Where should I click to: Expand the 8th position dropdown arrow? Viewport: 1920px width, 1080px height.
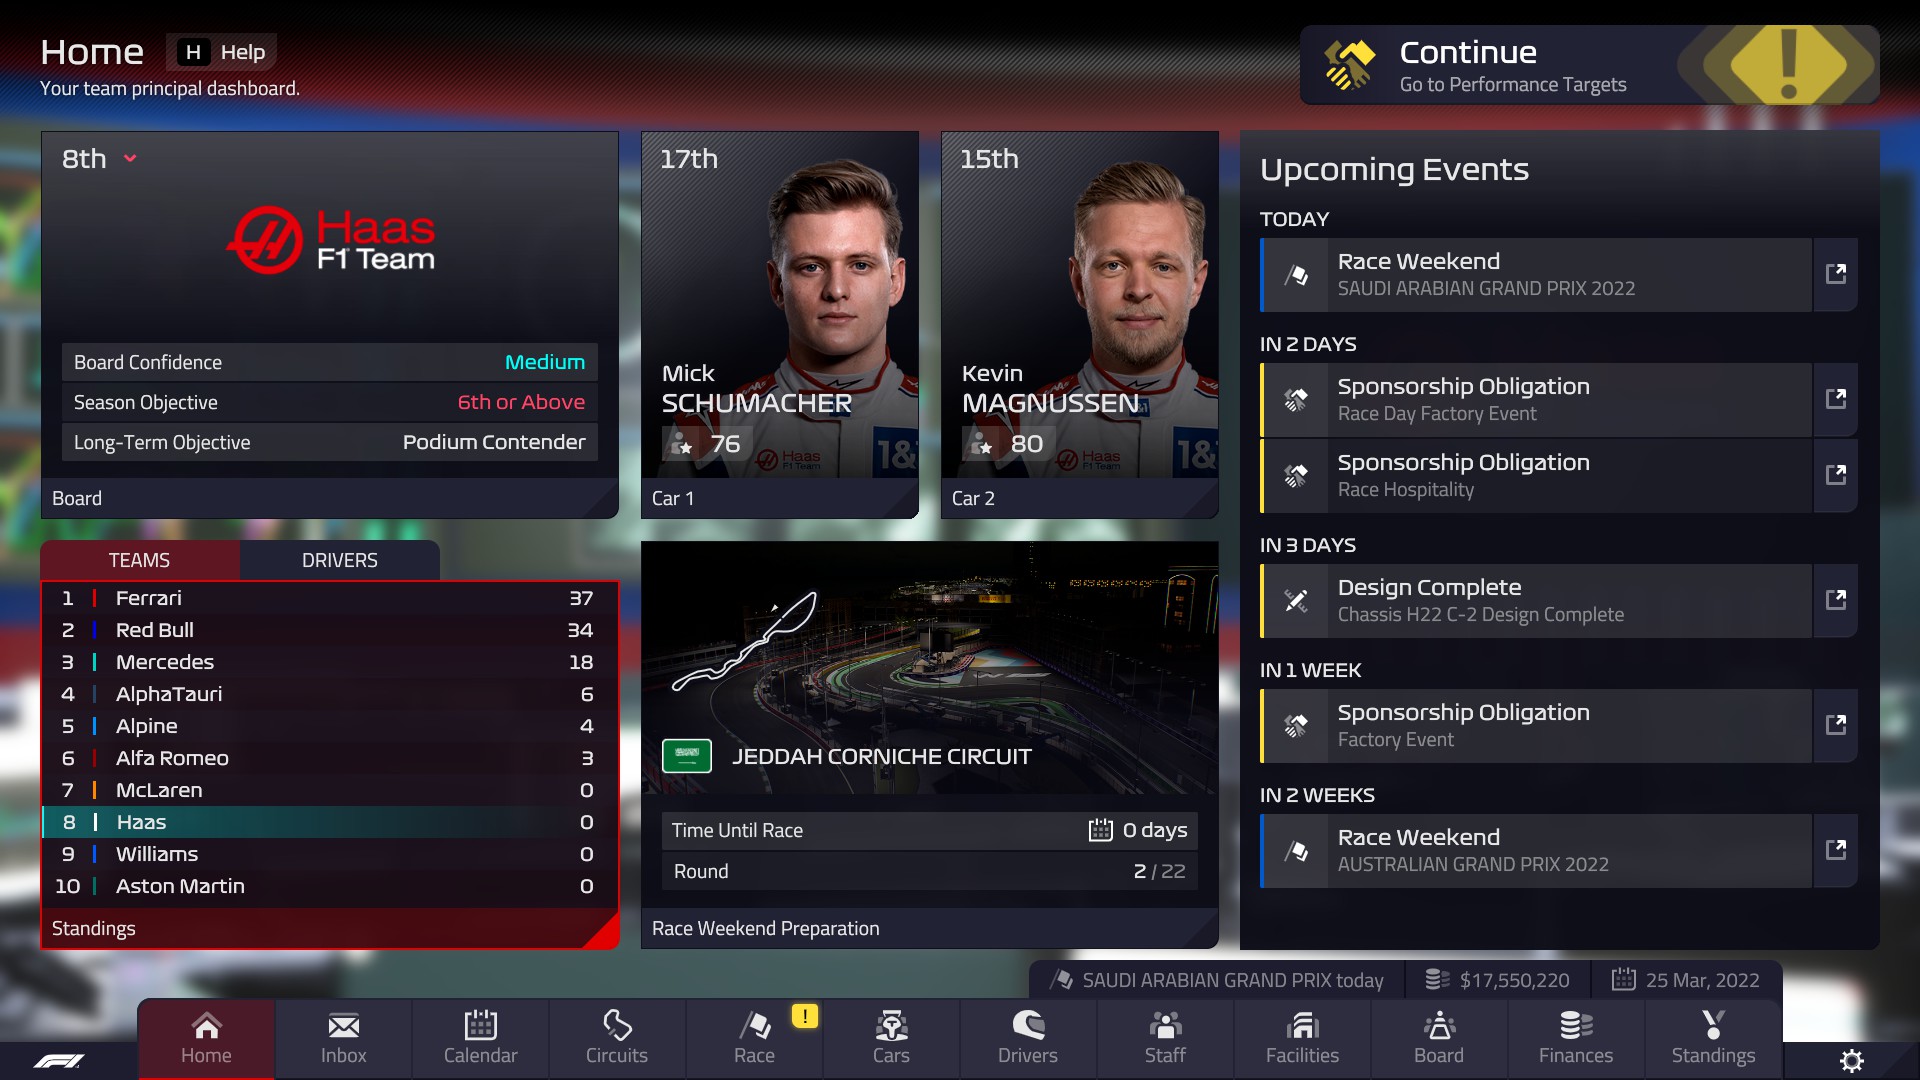(130, 158)
